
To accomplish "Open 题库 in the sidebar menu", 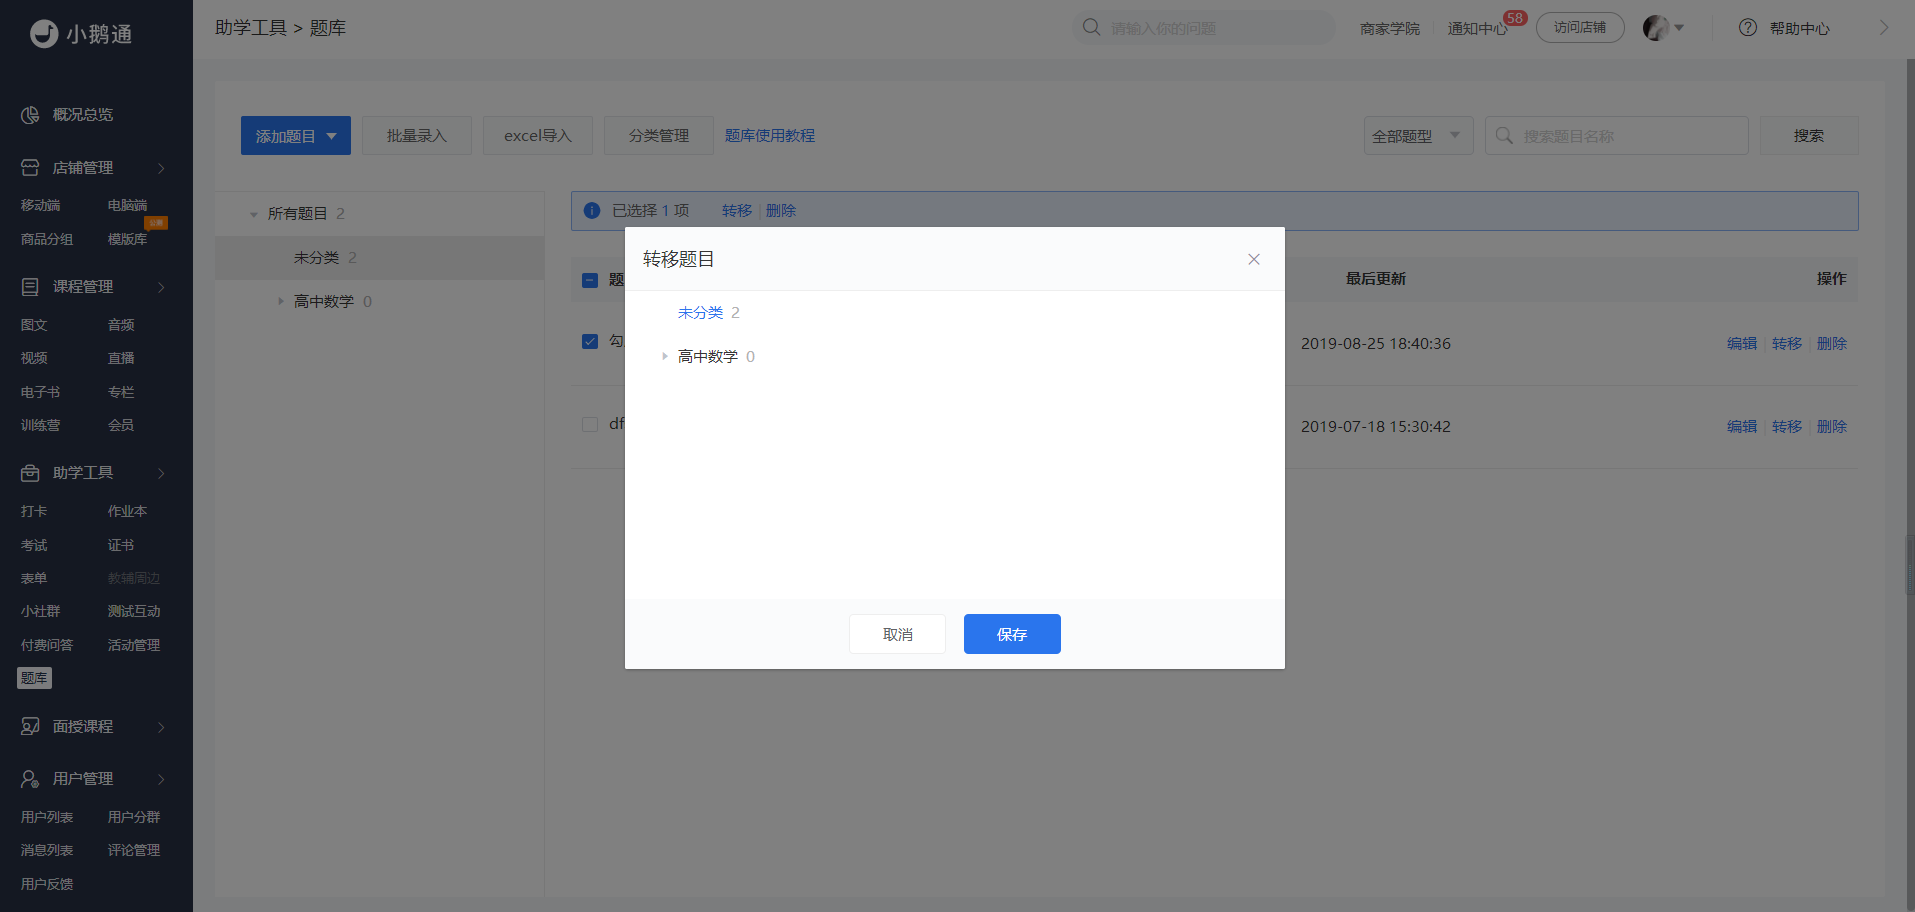I will [x=34, y=678].
